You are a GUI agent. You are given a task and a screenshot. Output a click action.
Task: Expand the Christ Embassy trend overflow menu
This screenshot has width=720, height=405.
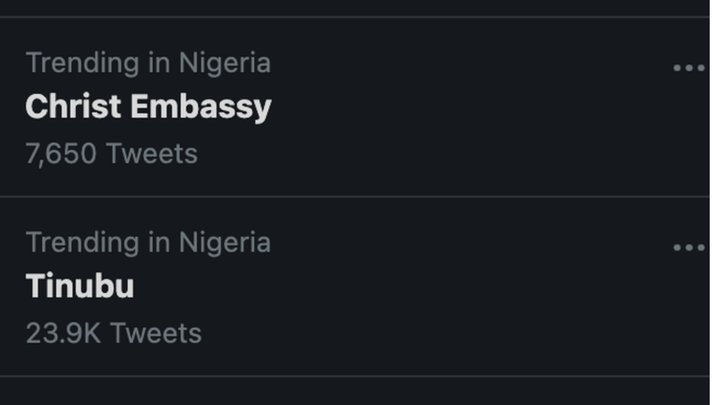click(x=689, y=68)
